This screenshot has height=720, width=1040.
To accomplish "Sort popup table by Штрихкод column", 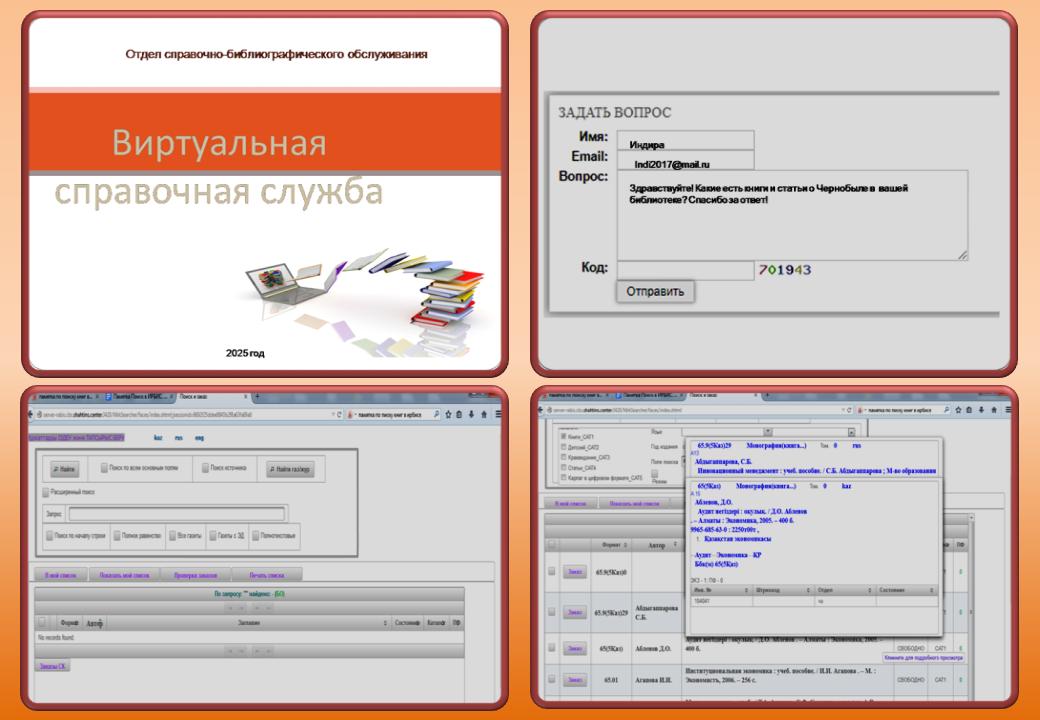I will [x=807, y=590].
